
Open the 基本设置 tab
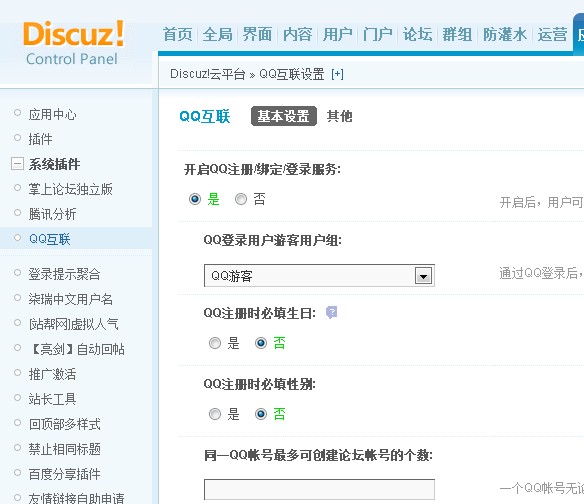click(x=284, y=116)
